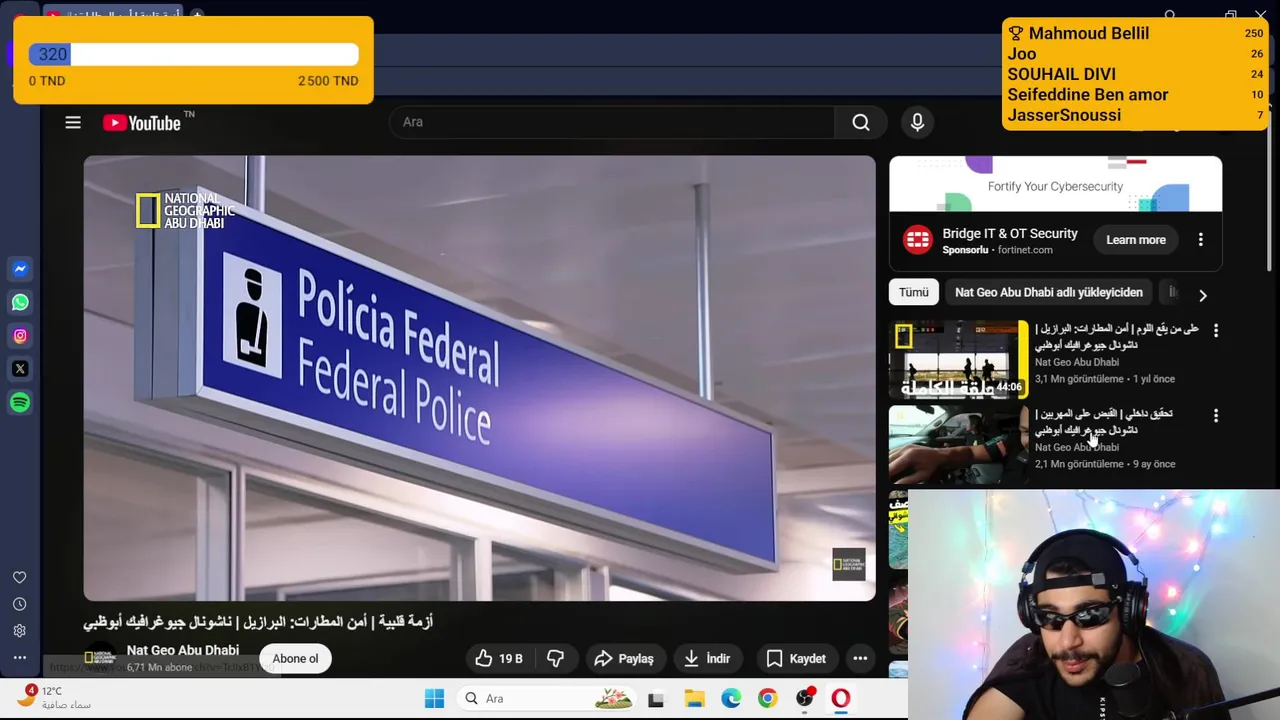
Task: Click the Windows taskbar 'Ara' search box
Action: 547,698
